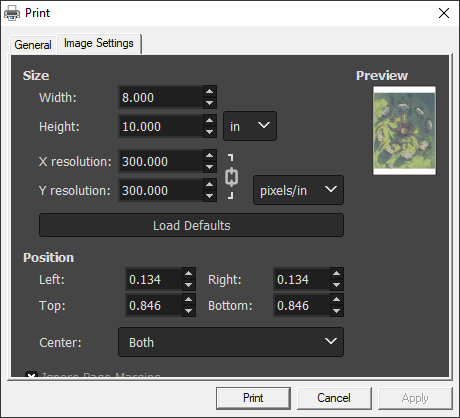Toggle the resolution chain link icon

(231, 177)
